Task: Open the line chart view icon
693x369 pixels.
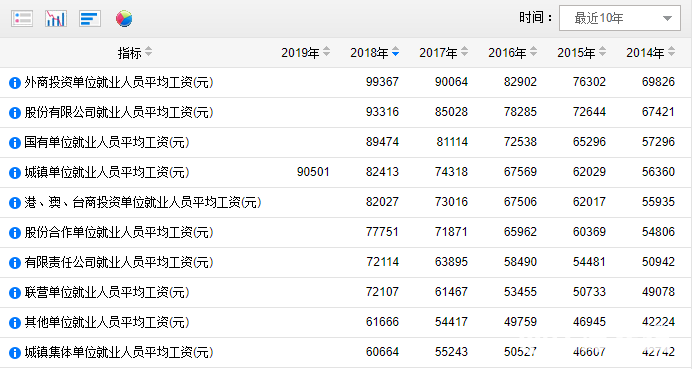Action: 56,19
